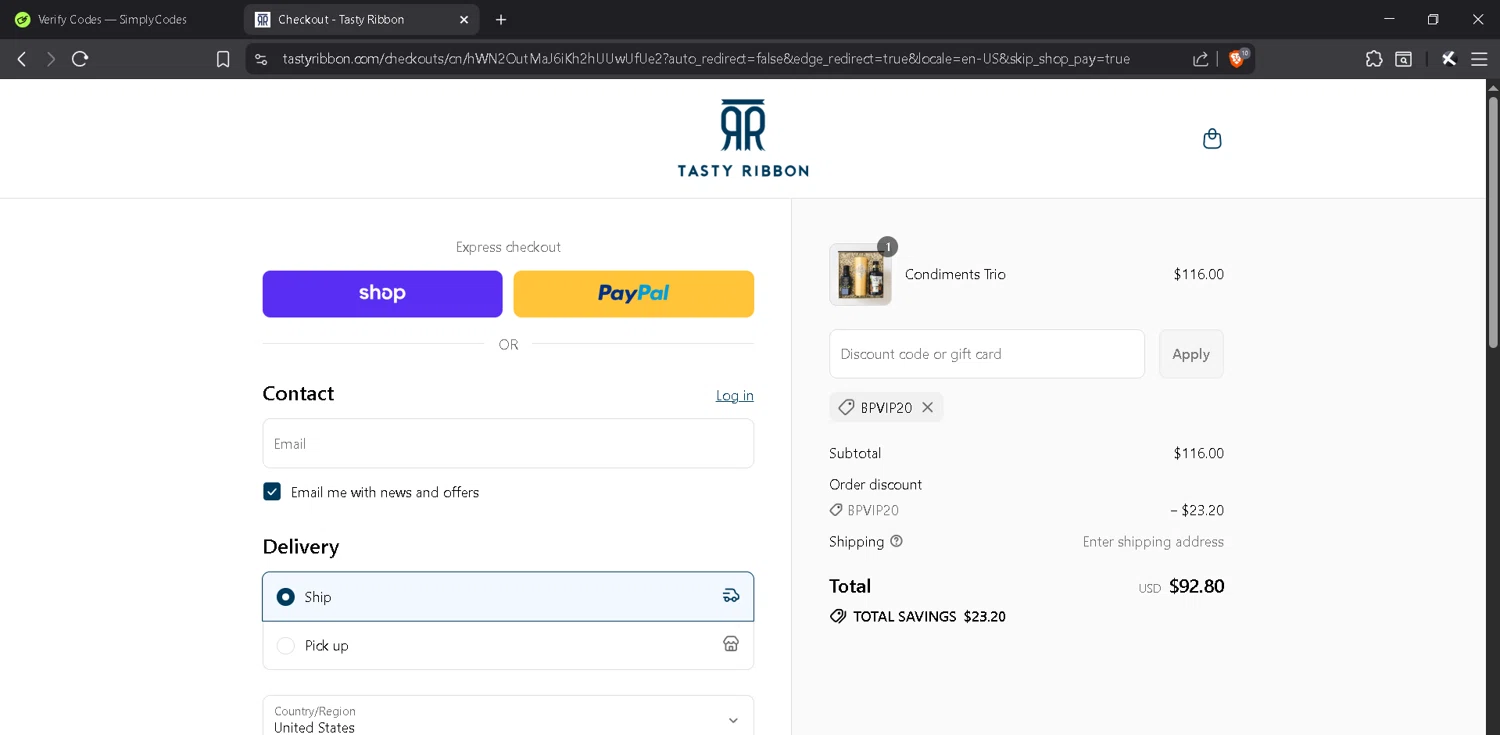Minimize the browser window
This screenshot has height=735, width=1500.
1389,19
